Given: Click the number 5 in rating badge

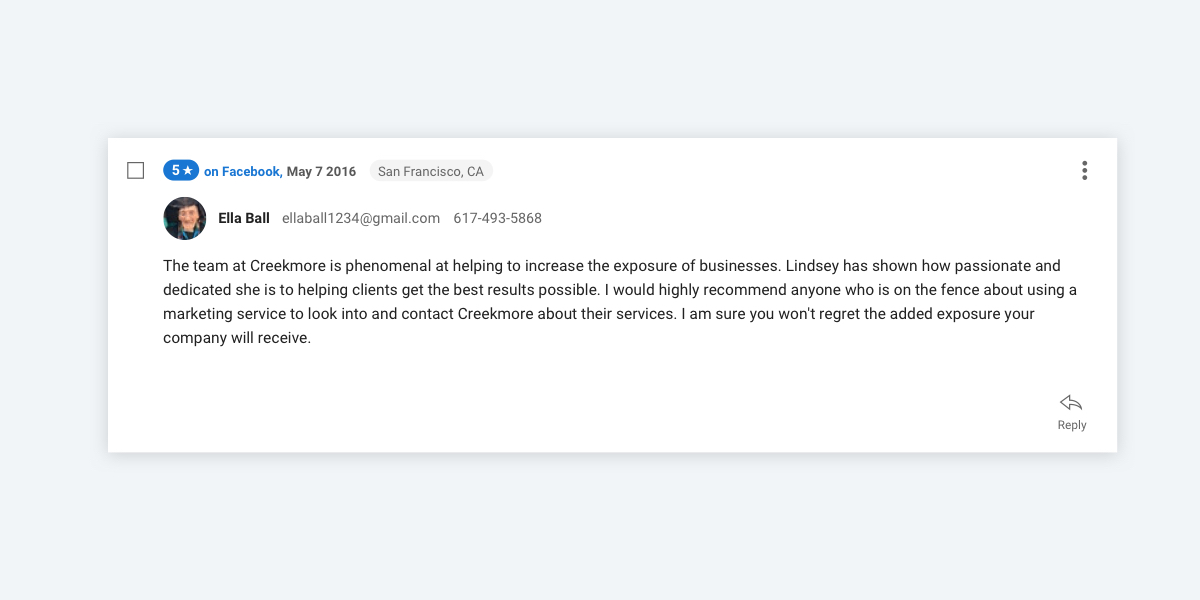Looking at the screenshot, I should tap(175, 171).
